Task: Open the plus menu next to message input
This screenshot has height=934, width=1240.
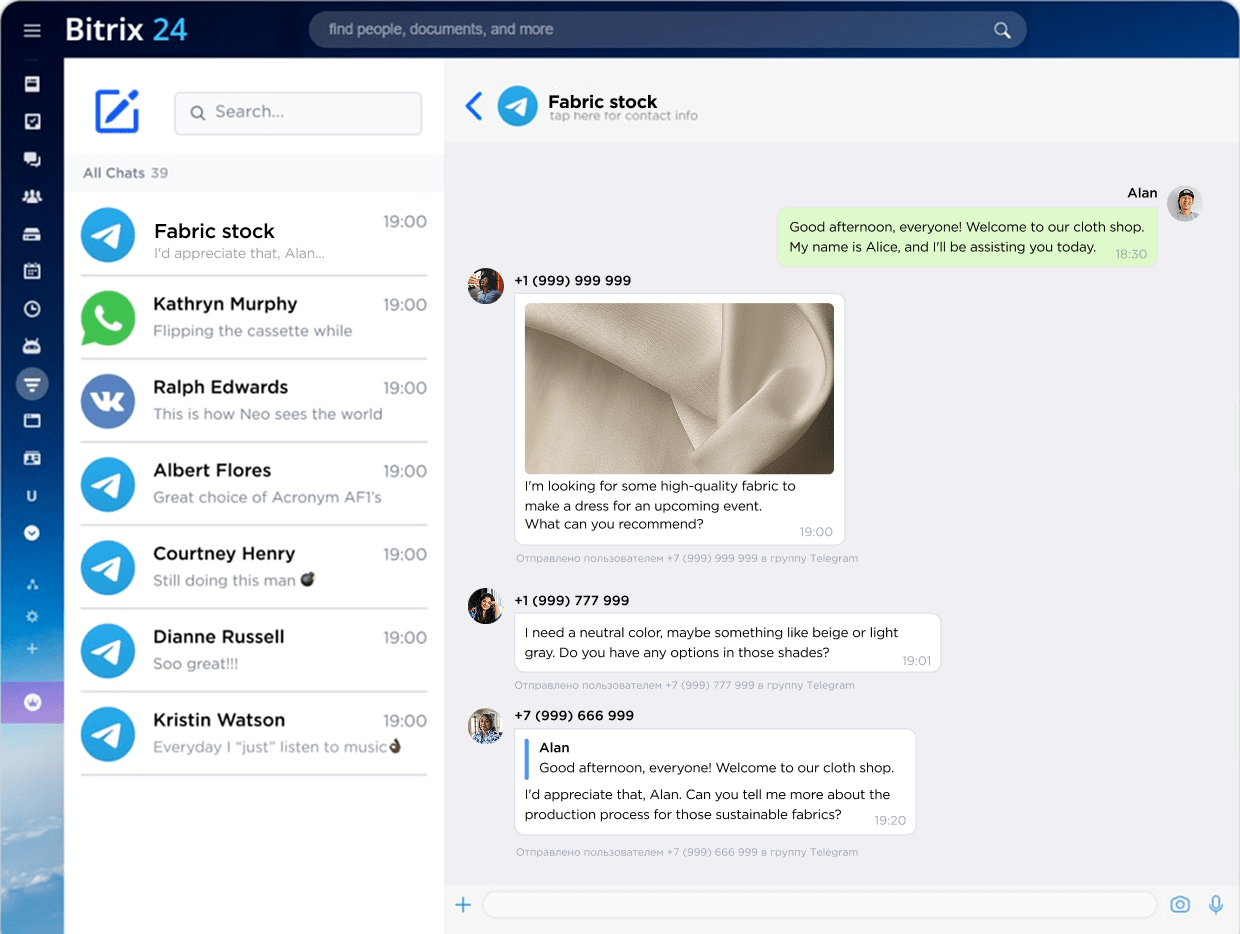Action: coord(463,904)
